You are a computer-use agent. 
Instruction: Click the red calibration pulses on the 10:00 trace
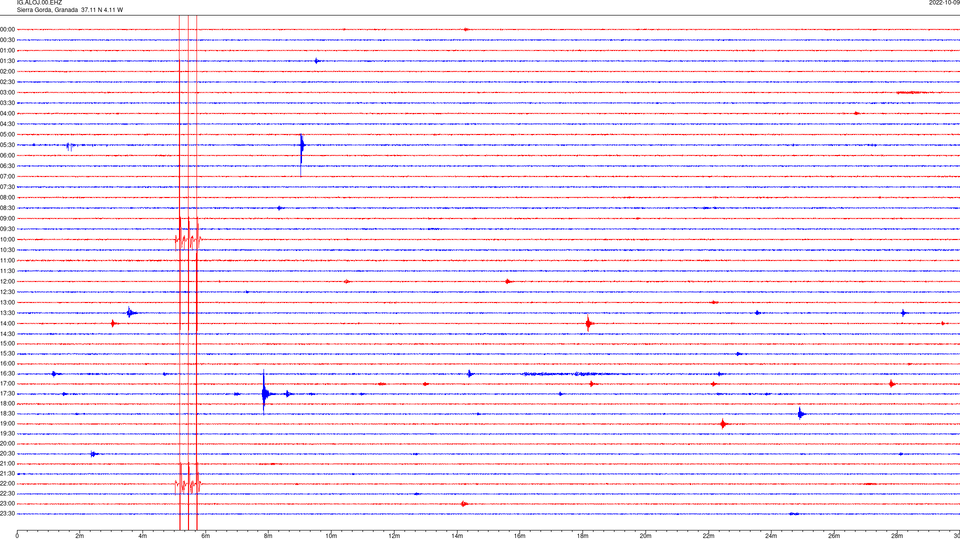click(x=188, y=239)
